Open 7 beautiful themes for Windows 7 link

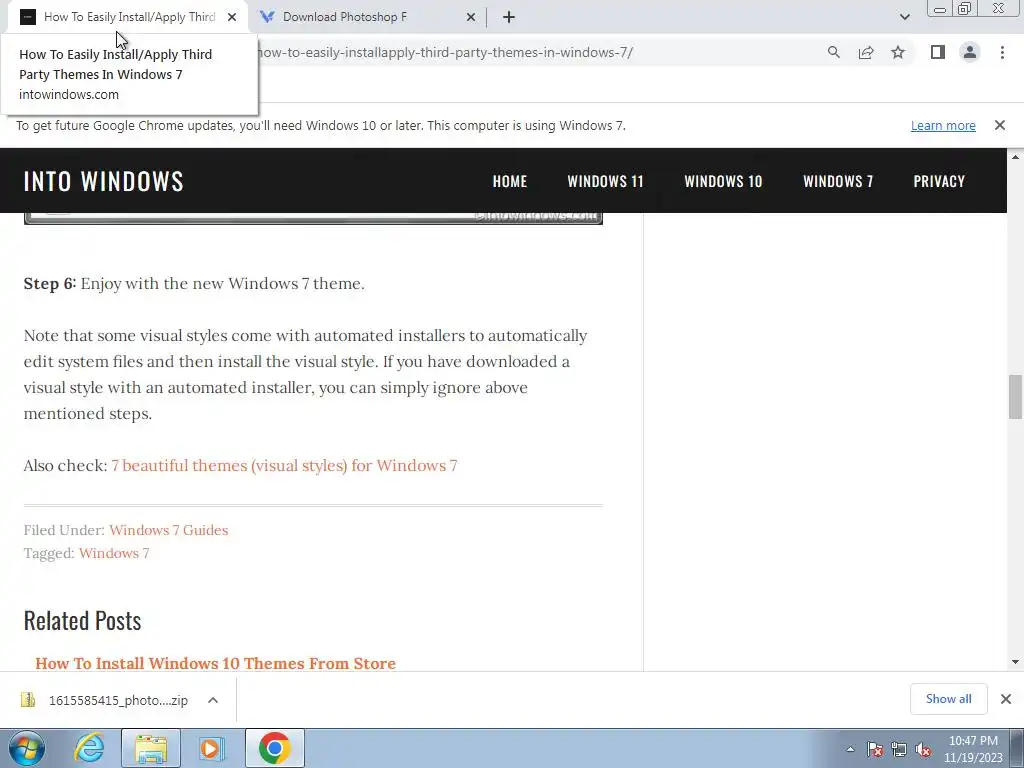point(284,466)
